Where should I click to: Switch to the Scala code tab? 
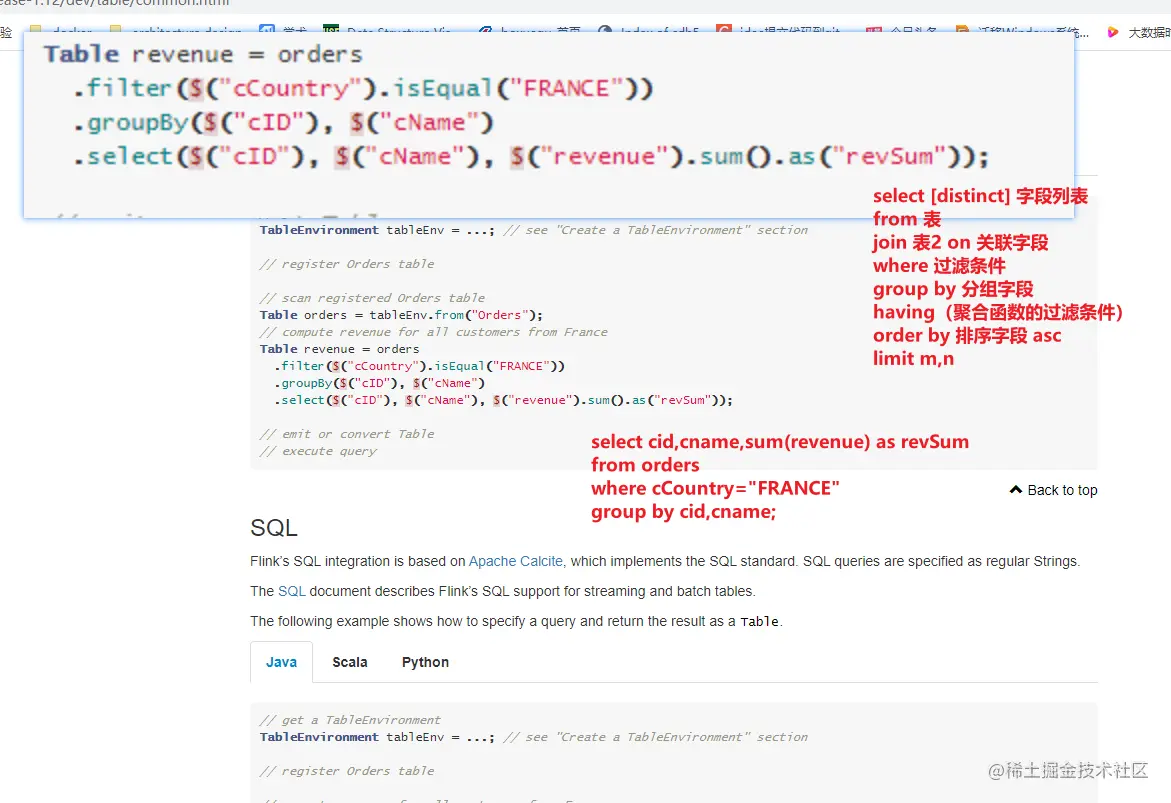click(x=350, y=662)
